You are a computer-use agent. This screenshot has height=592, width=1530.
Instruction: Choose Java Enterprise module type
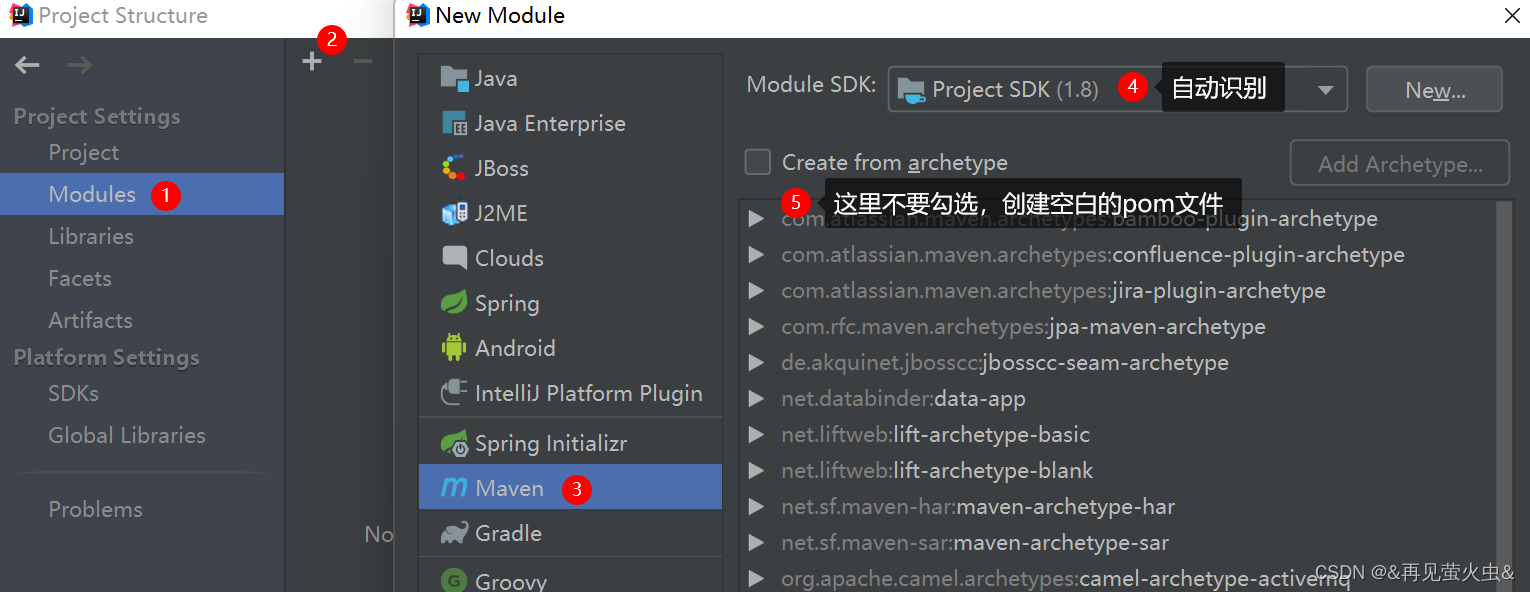click(x=570, y=123)
